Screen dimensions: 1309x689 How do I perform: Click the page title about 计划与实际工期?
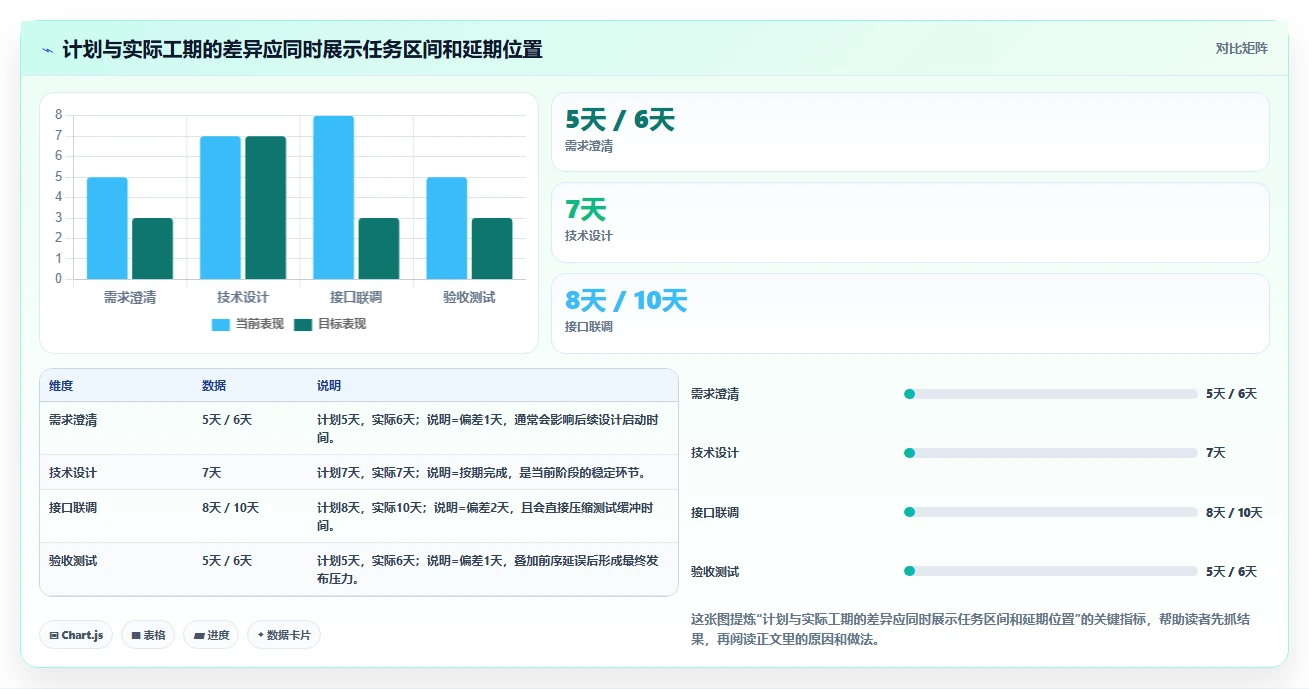coord(302,49)
